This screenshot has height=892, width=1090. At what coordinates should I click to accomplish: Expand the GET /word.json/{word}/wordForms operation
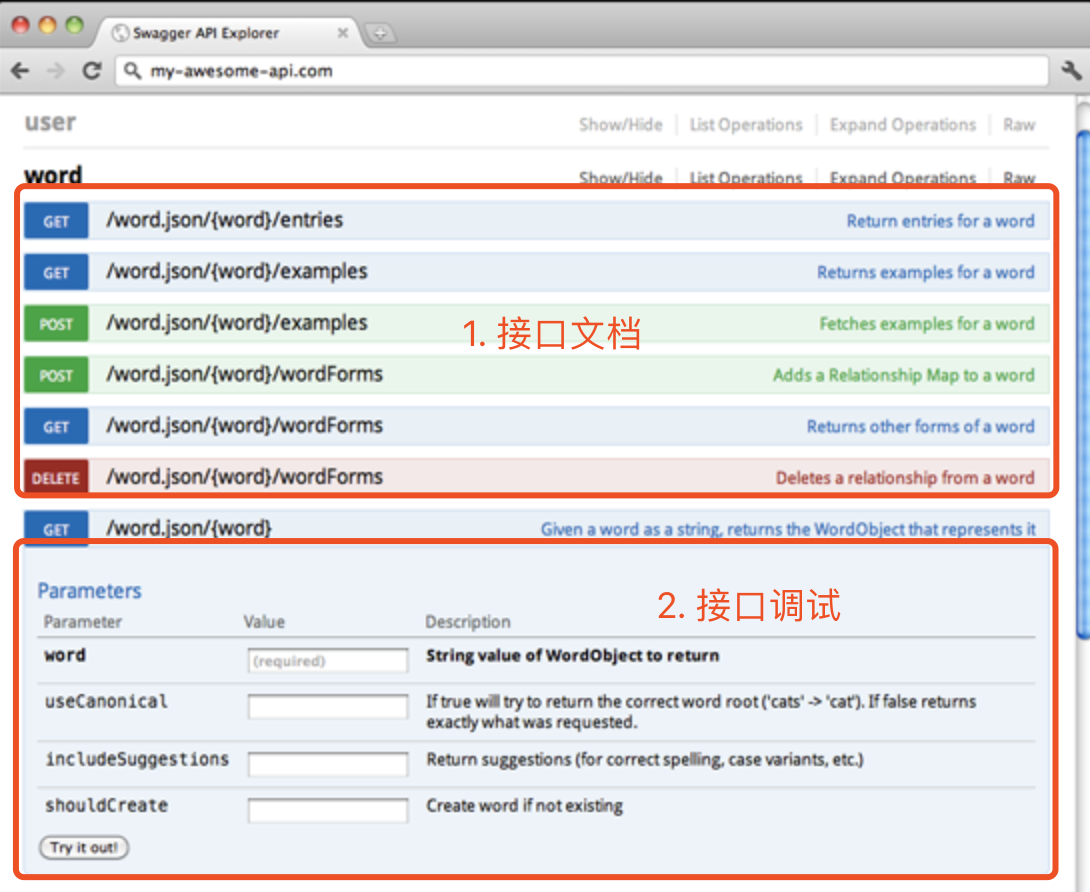click(x=244, y=426)
